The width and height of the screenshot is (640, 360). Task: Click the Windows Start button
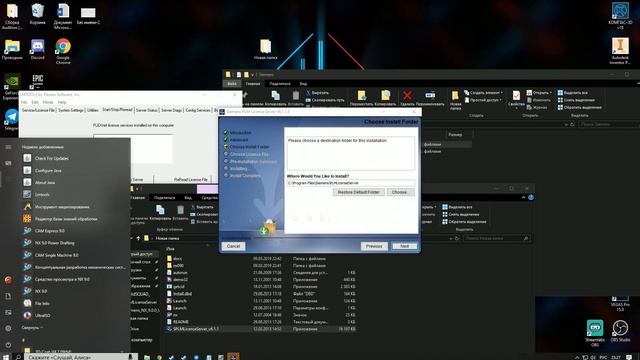[6, 357]
